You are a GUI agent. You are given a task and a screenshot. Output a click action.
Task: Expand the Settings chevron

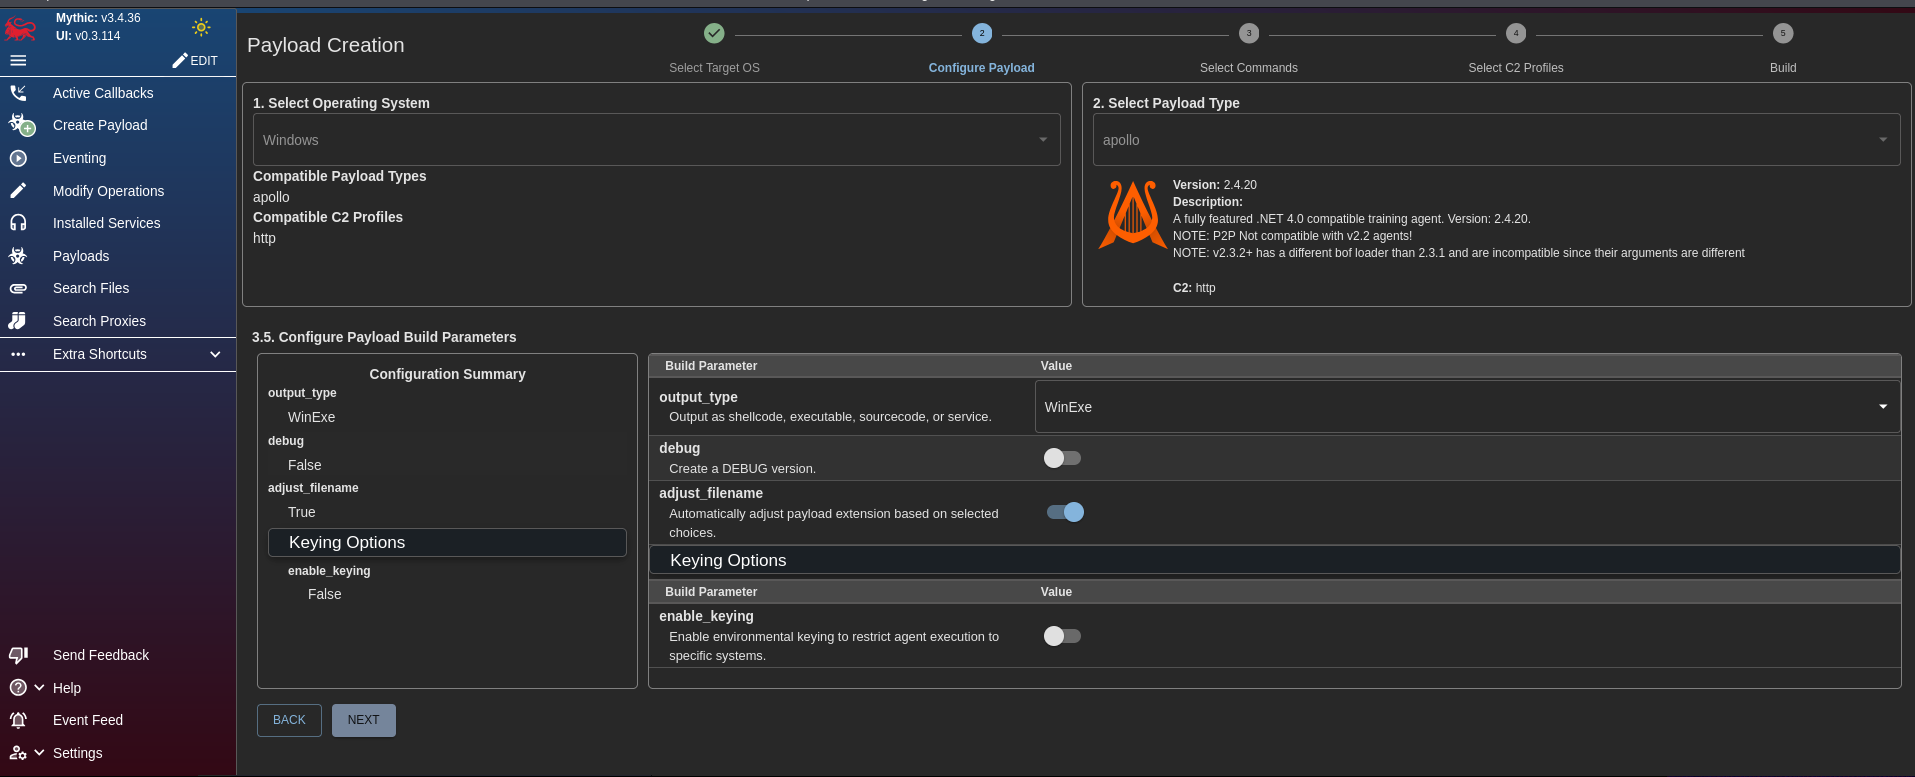point(39,753)
